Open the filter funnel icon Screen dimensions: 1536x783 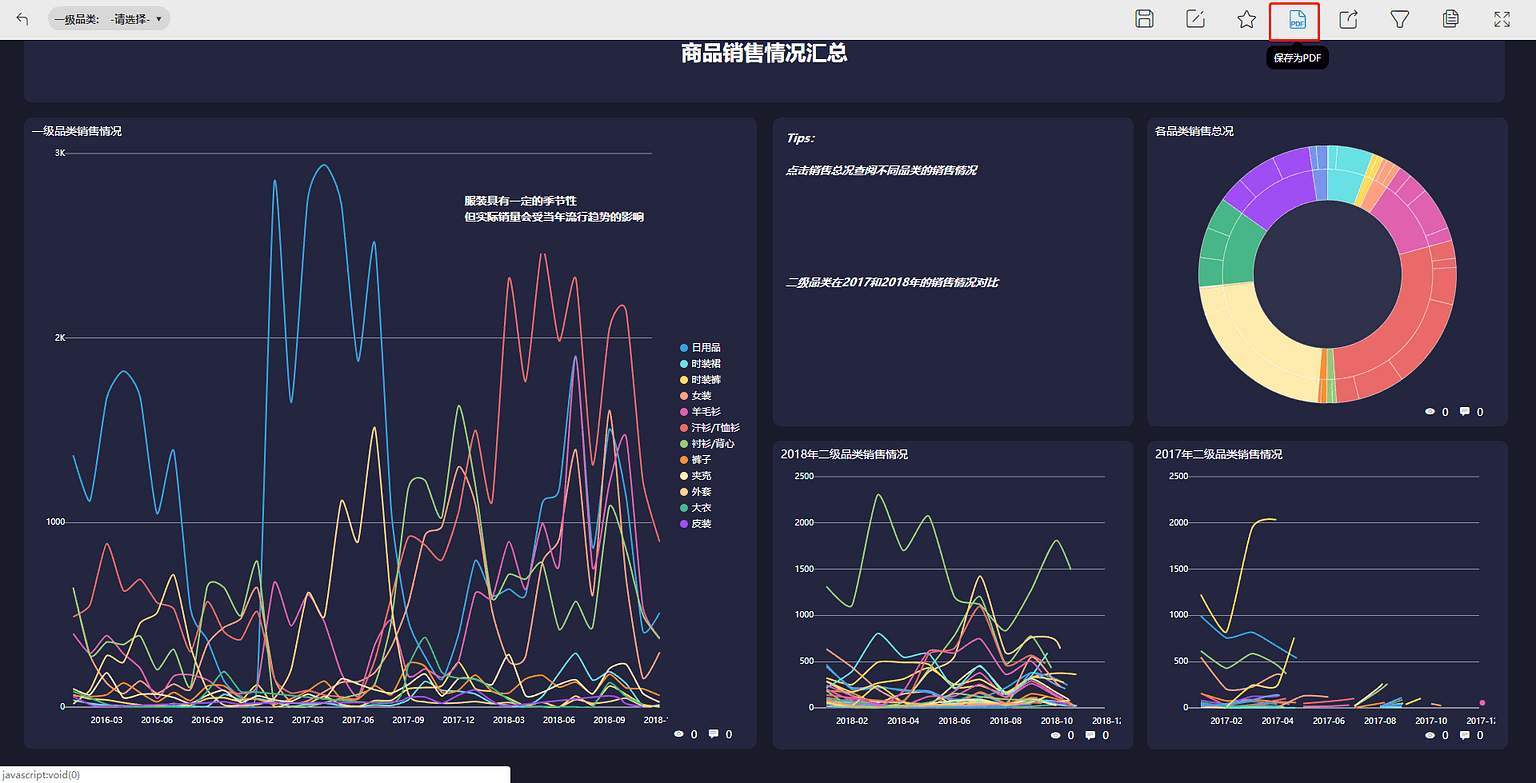[x=1400, y=19]
